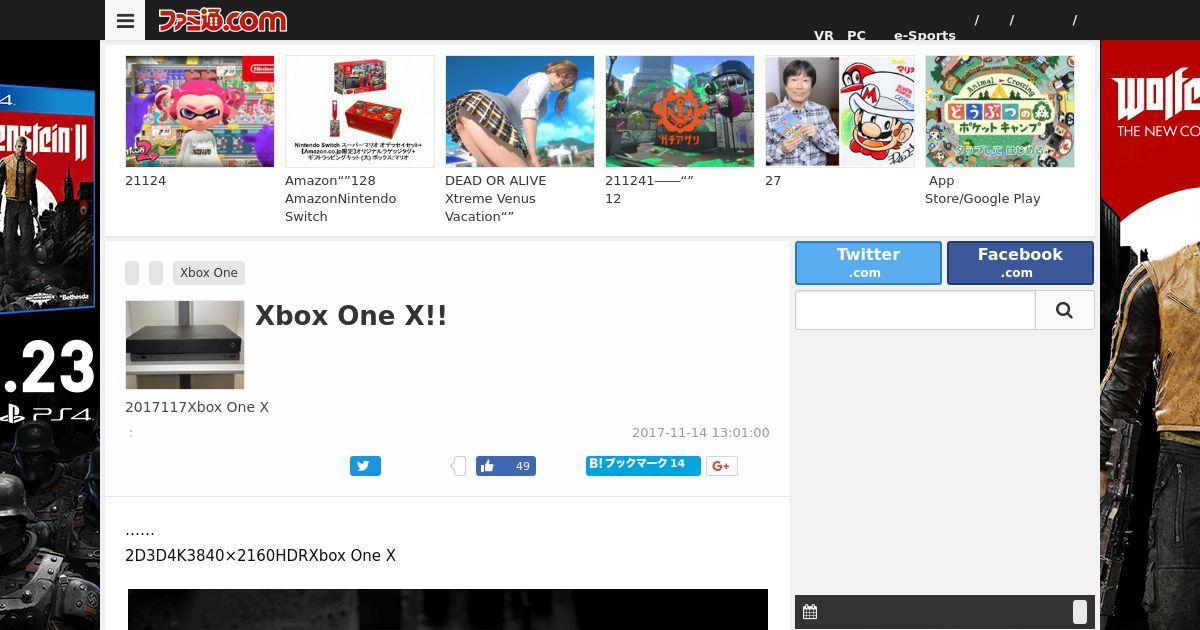Screen dimensions: 1200x630
Task: Click the Facebook like thumbs-up button
Action: pos(487,466)
